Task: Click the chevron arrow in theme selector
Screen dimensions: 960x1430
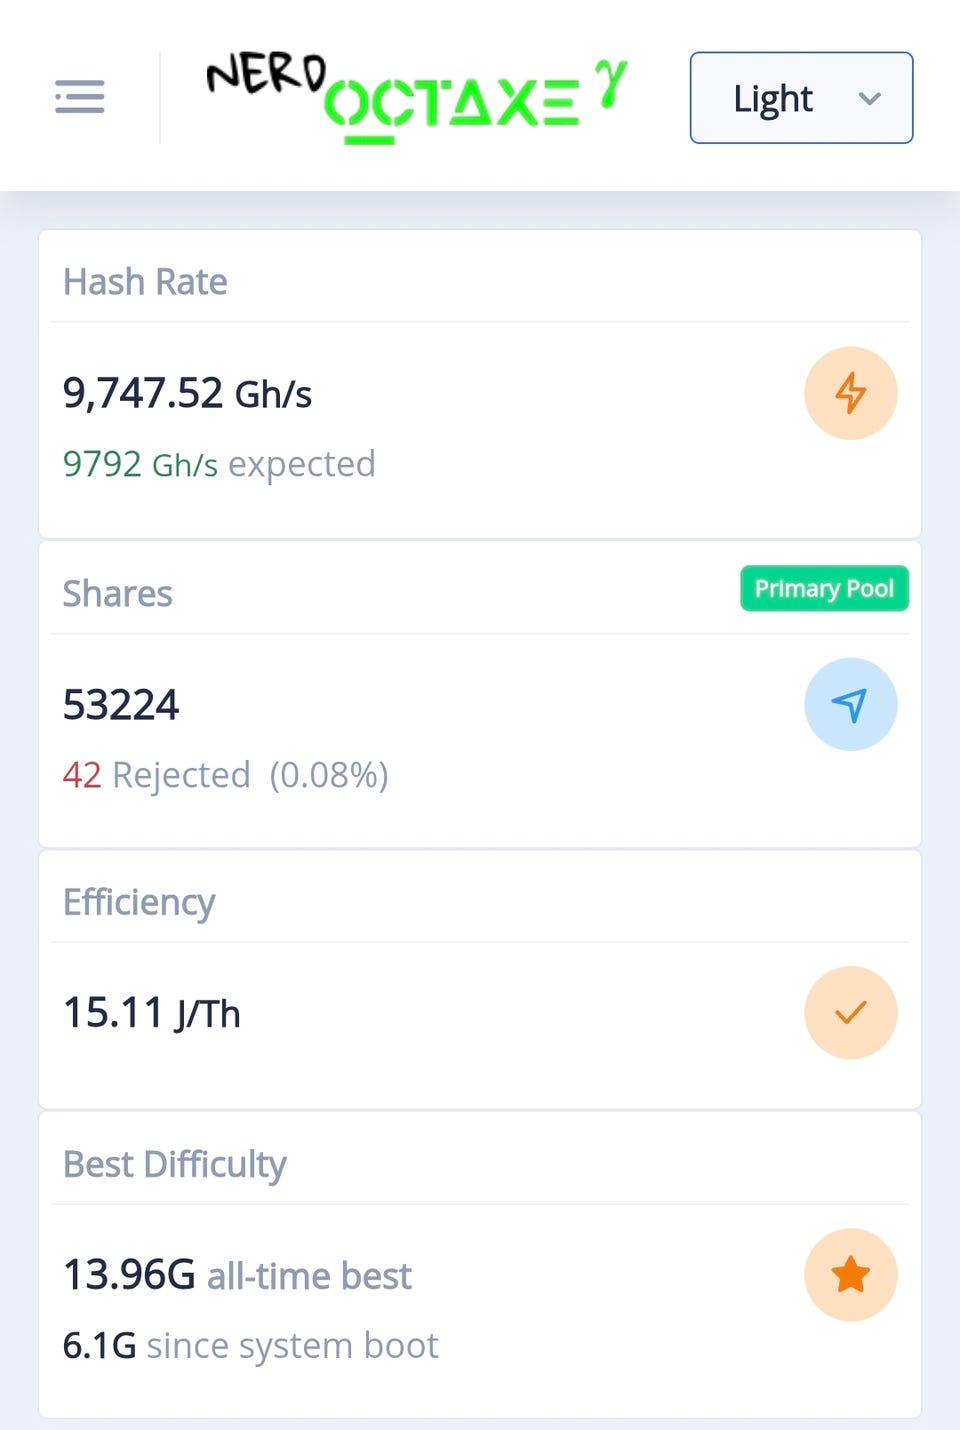Action: click(x=869, y=99)
